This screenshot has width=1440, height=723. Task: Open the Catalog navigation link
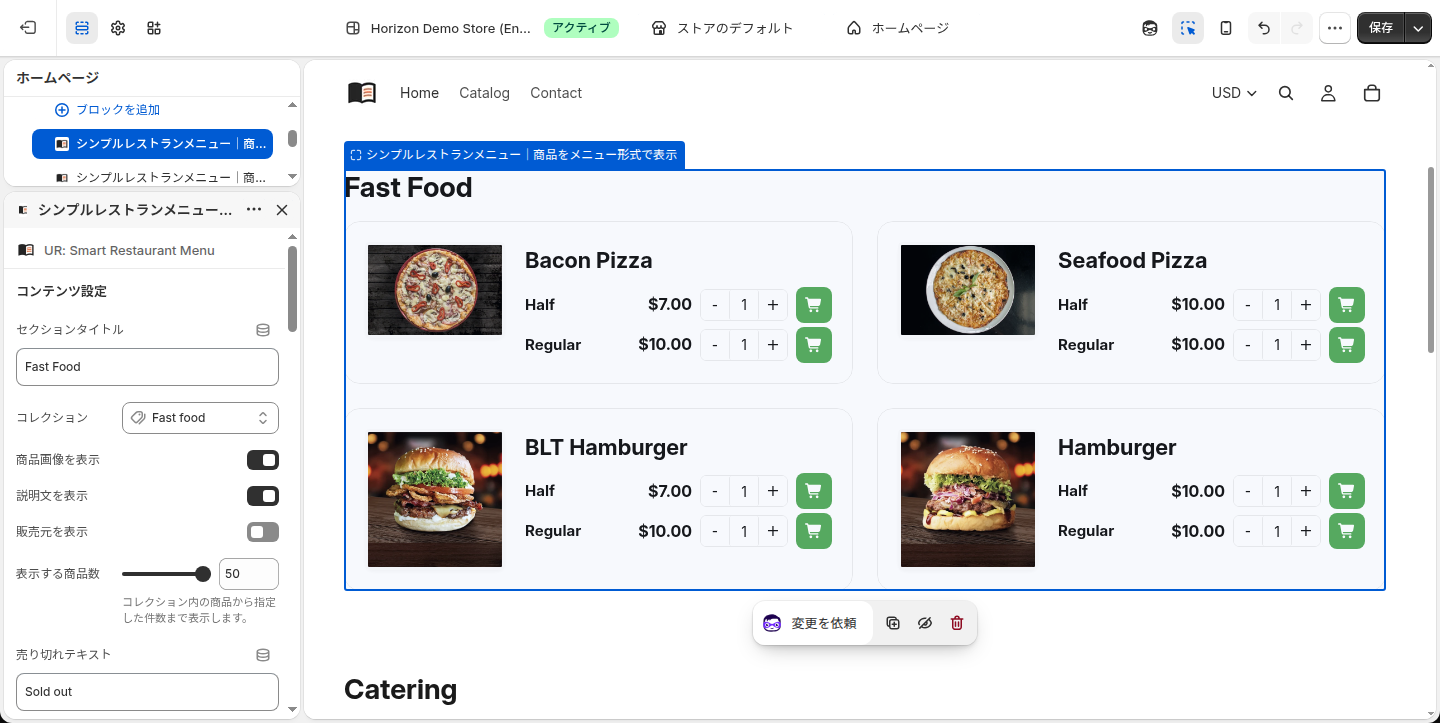click(x=484, y=93)
